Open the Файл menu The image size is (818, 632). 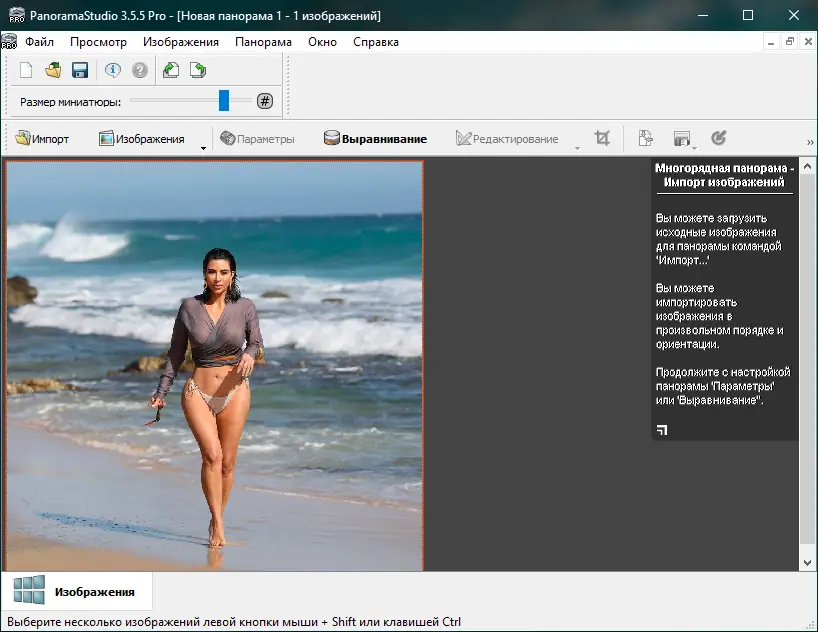tap(40, 42)
